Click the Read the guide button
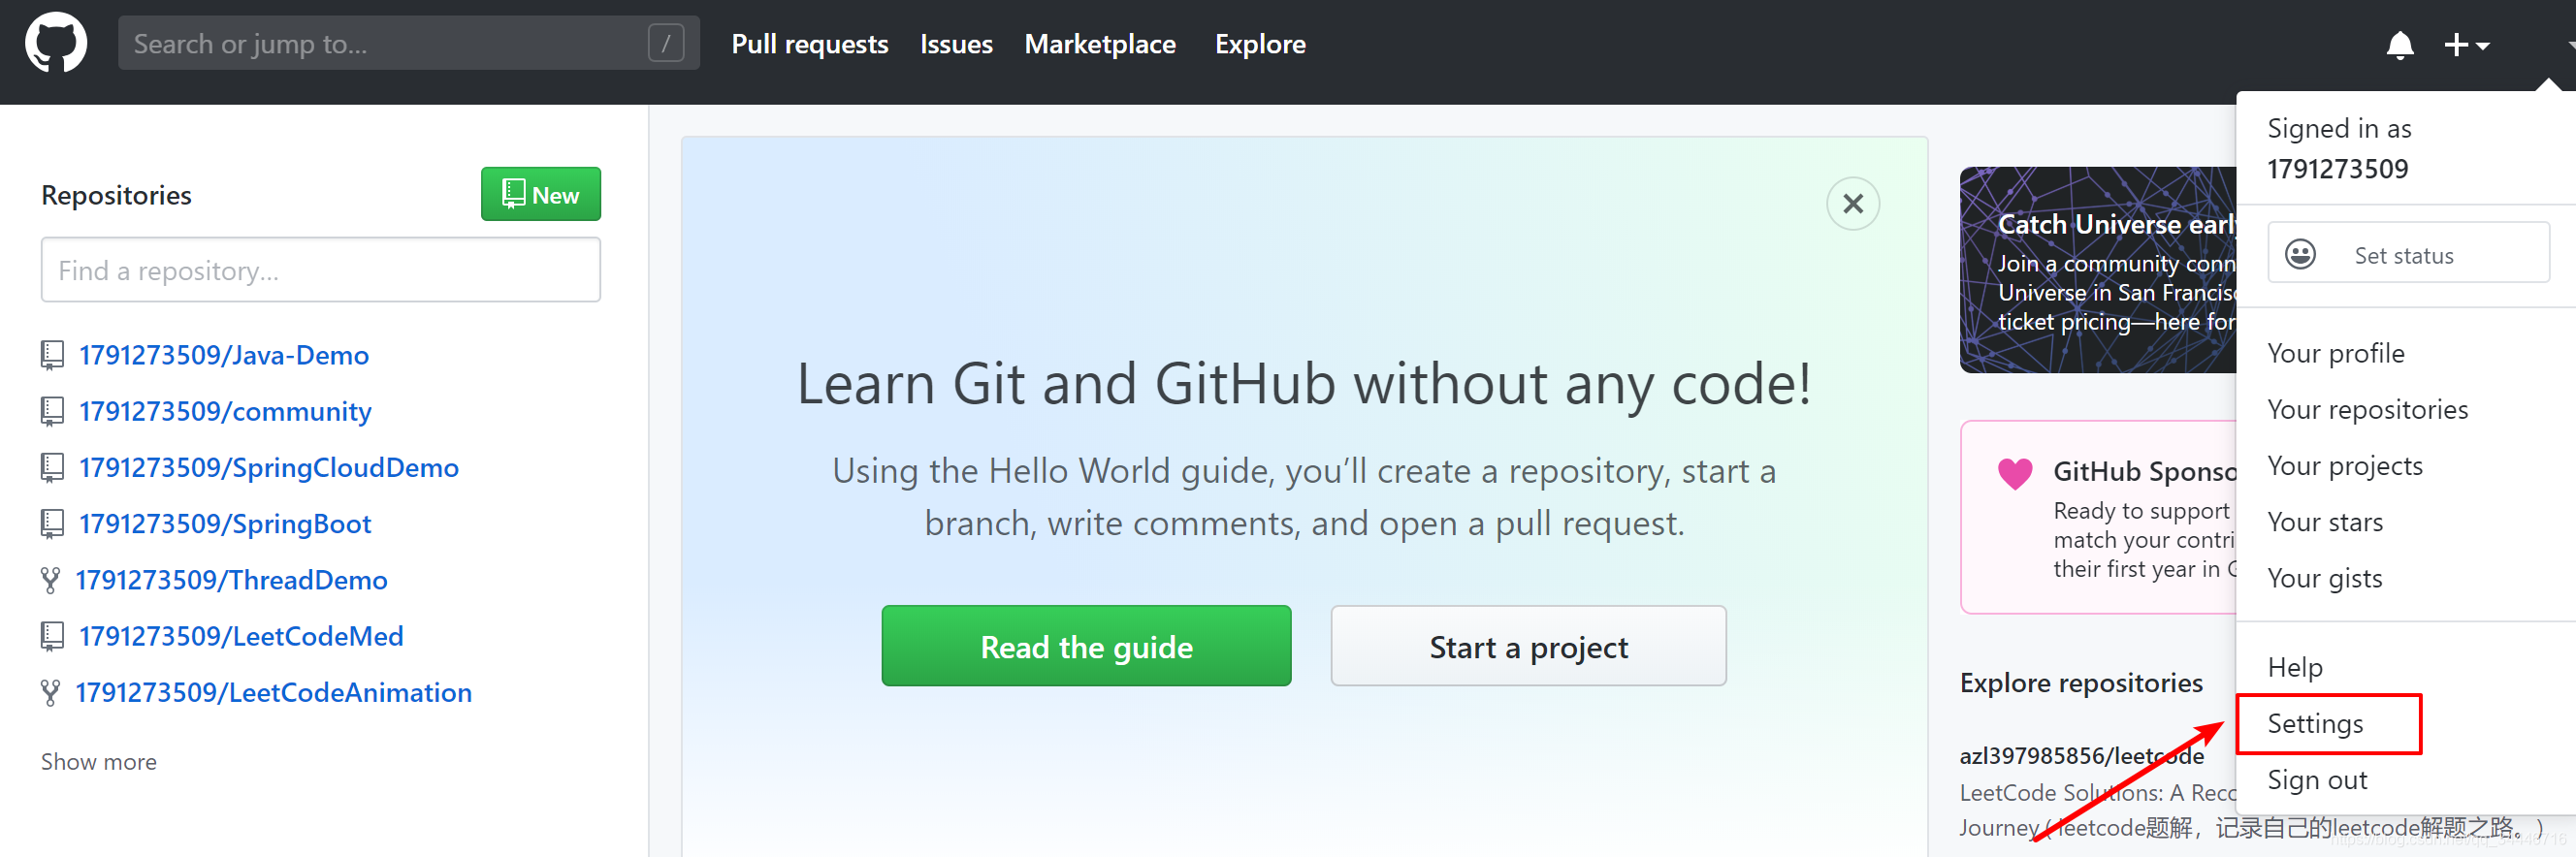2576x857 pixels. tap(1086, 646)
